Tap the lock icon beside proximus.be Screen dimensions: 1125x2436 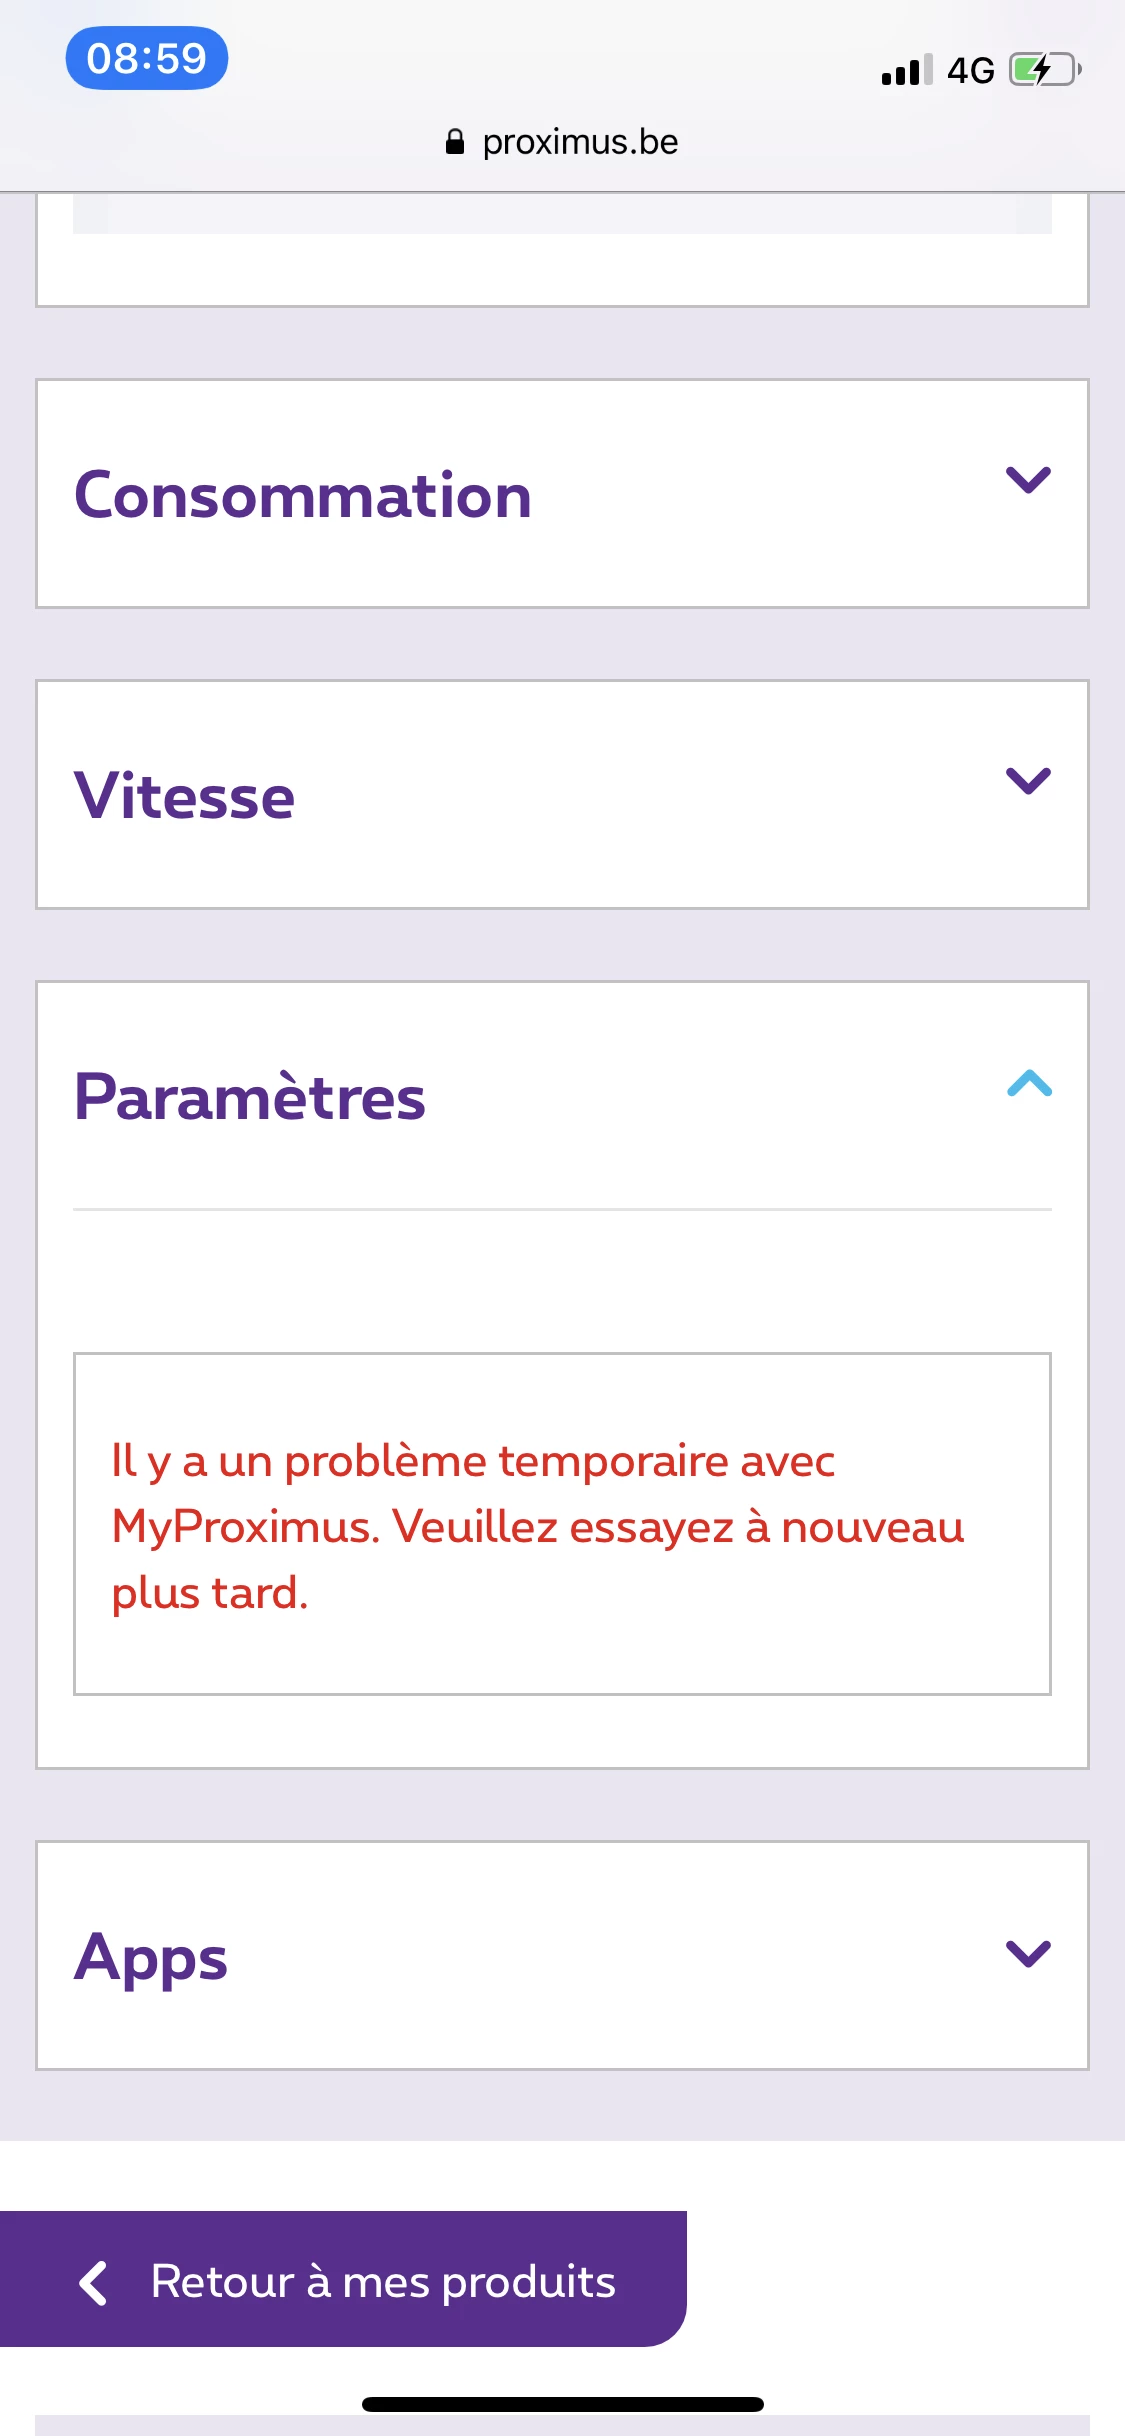tap(455, 142)
